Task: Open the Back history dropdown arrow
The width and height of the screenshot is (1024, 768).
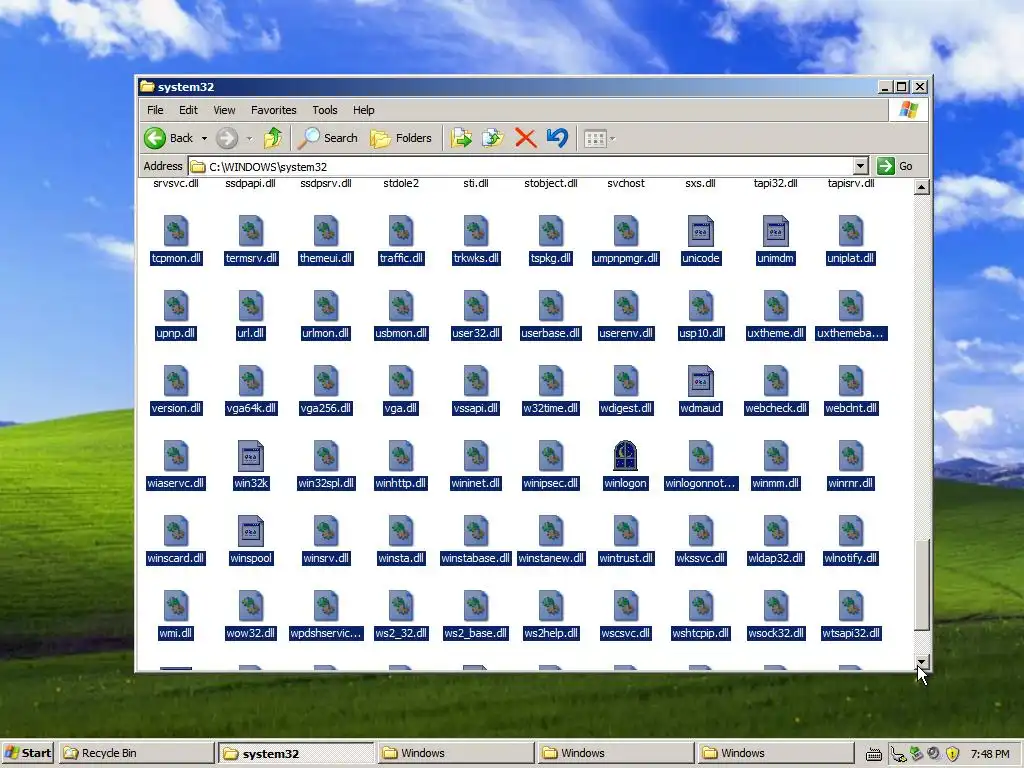Action: pos(204,138)
